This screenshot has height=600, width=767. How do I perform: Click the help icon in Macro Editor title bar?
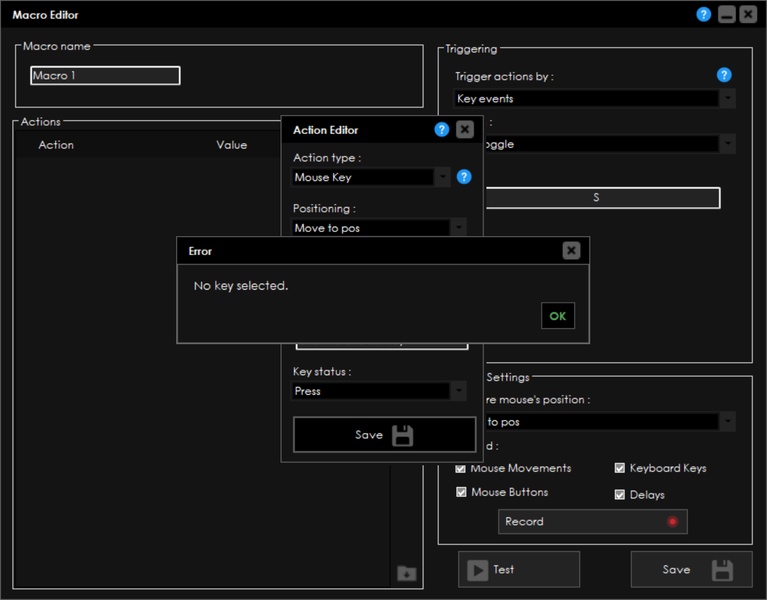(x=704, y=15)
